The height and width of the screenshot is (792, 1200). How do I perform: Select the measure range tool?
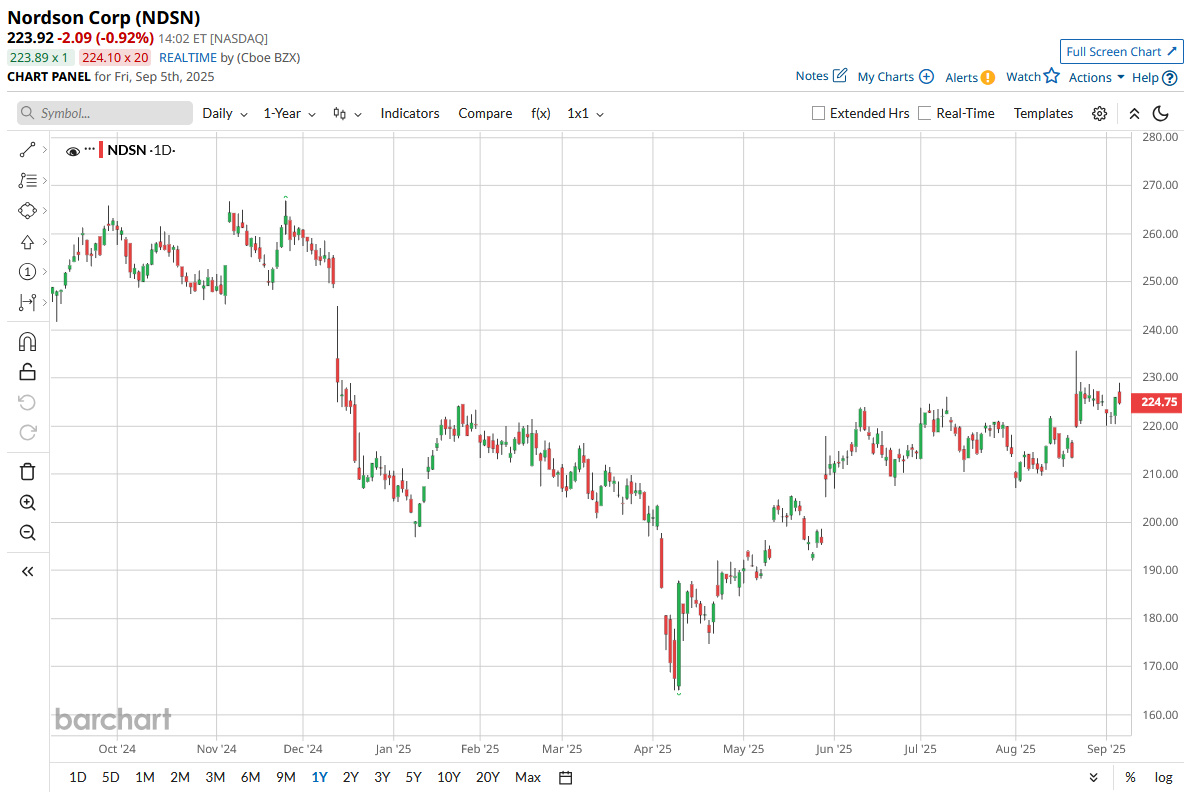pyautogui.click(x=27, y=302)
